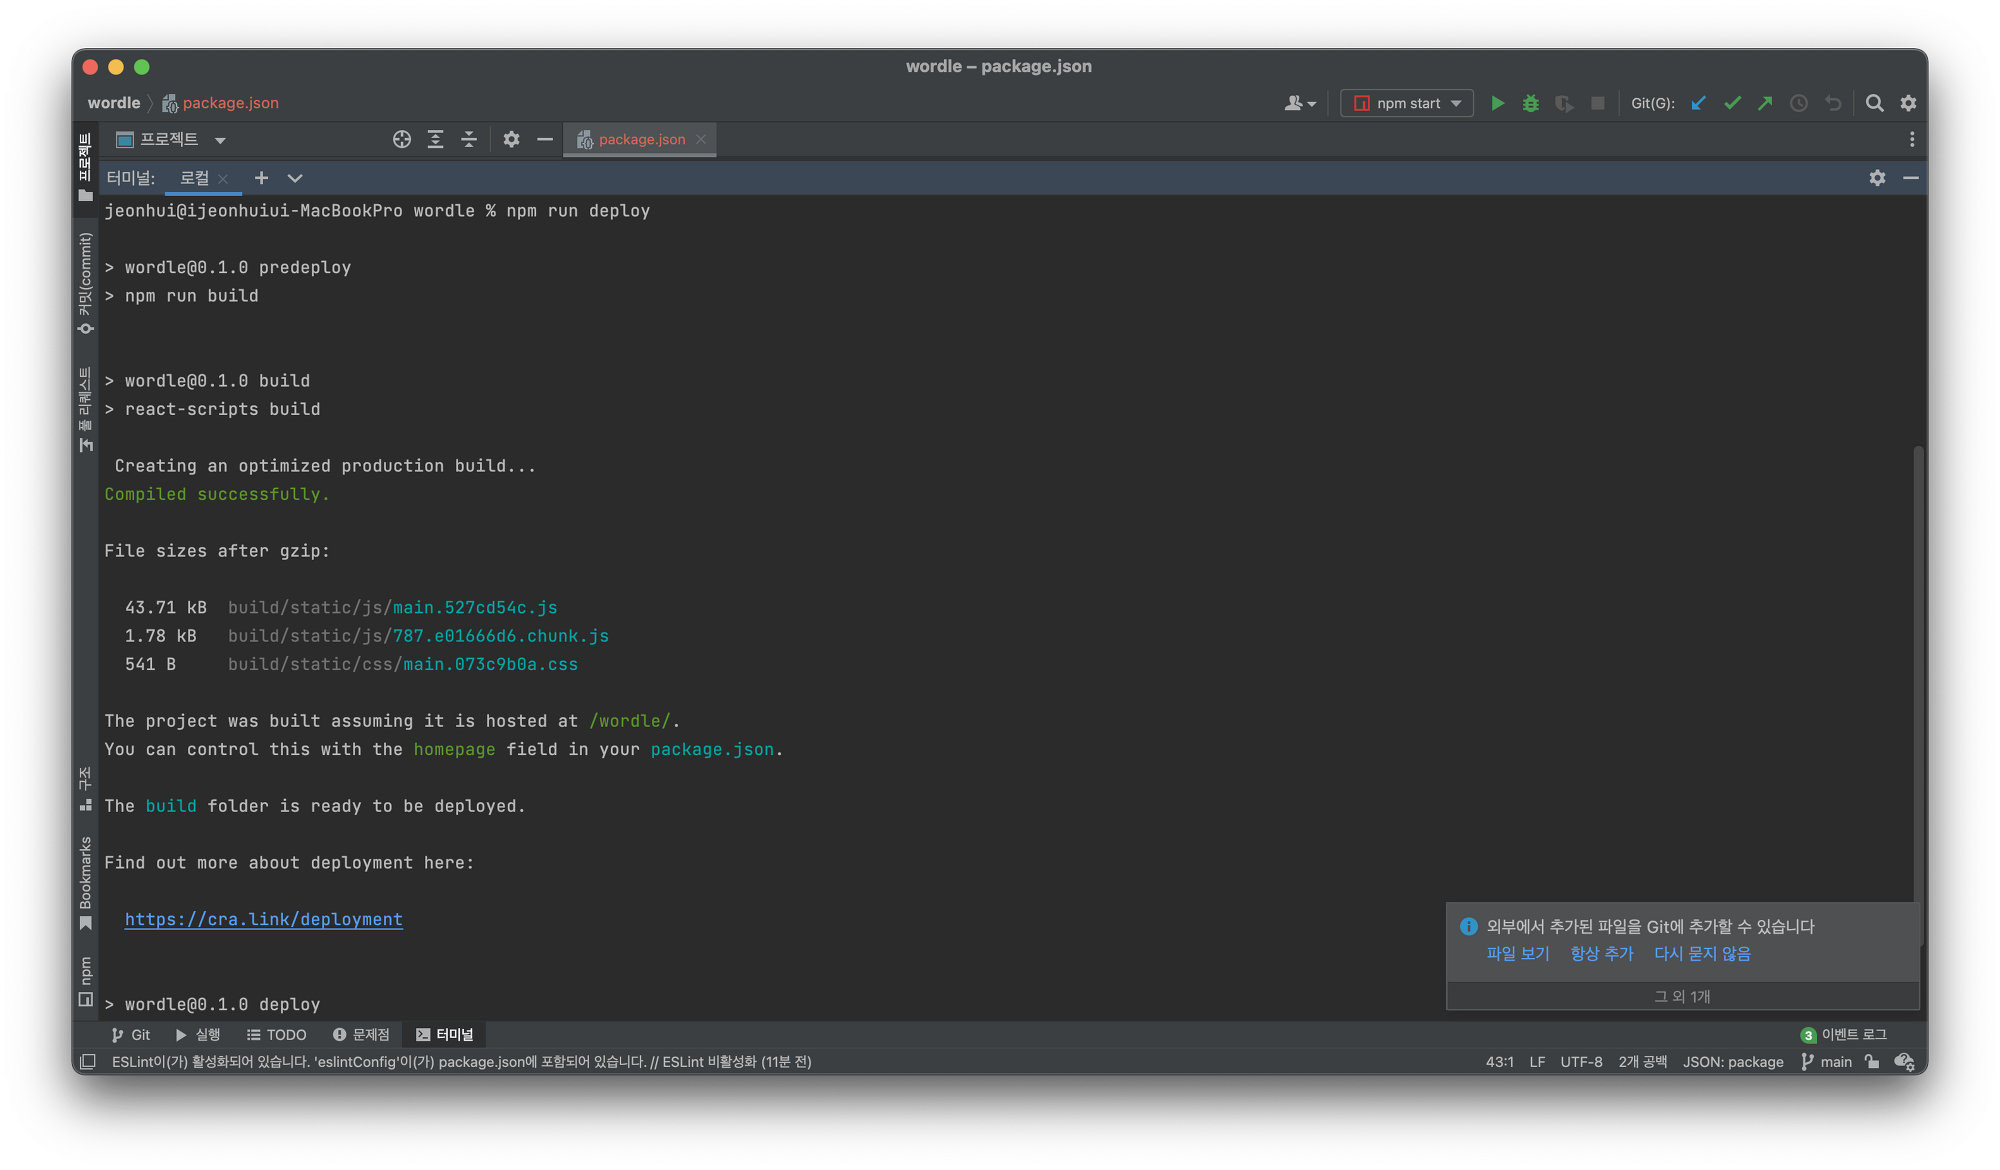Run with coverage icon
This screenshot has width=2000, height=1170.
(x=1564, y=103)
